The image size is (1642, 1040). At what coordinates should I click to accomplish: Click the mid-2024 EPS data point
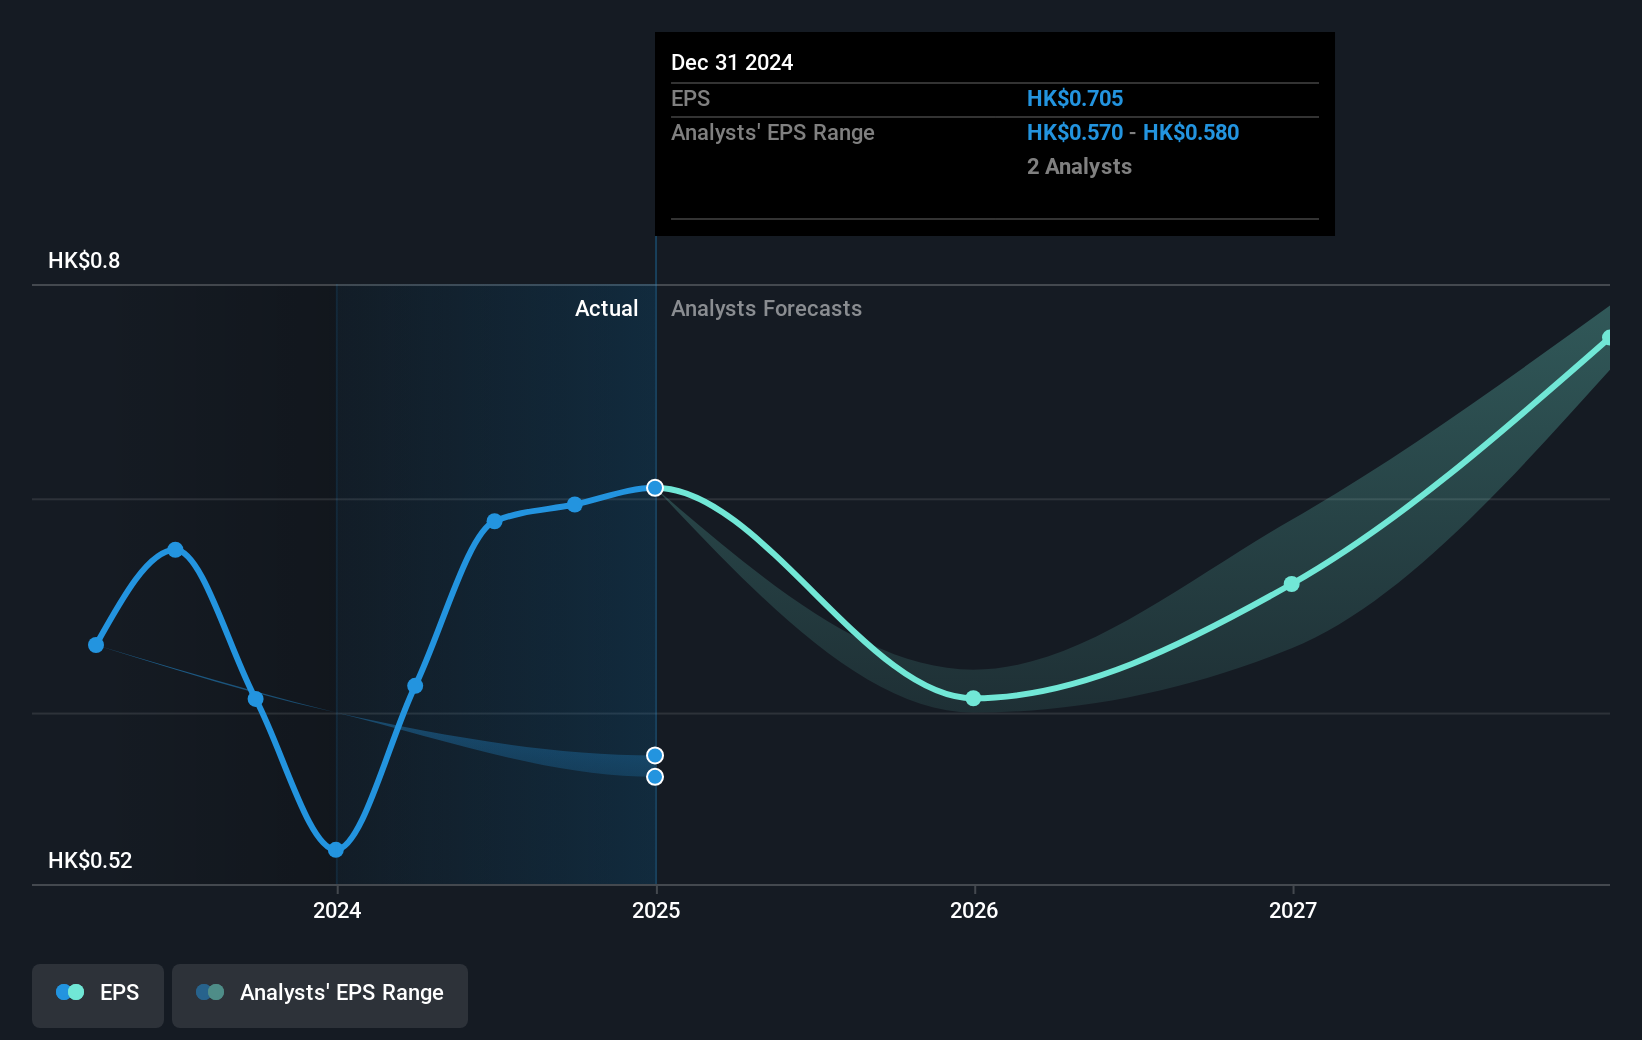point(495,521)
